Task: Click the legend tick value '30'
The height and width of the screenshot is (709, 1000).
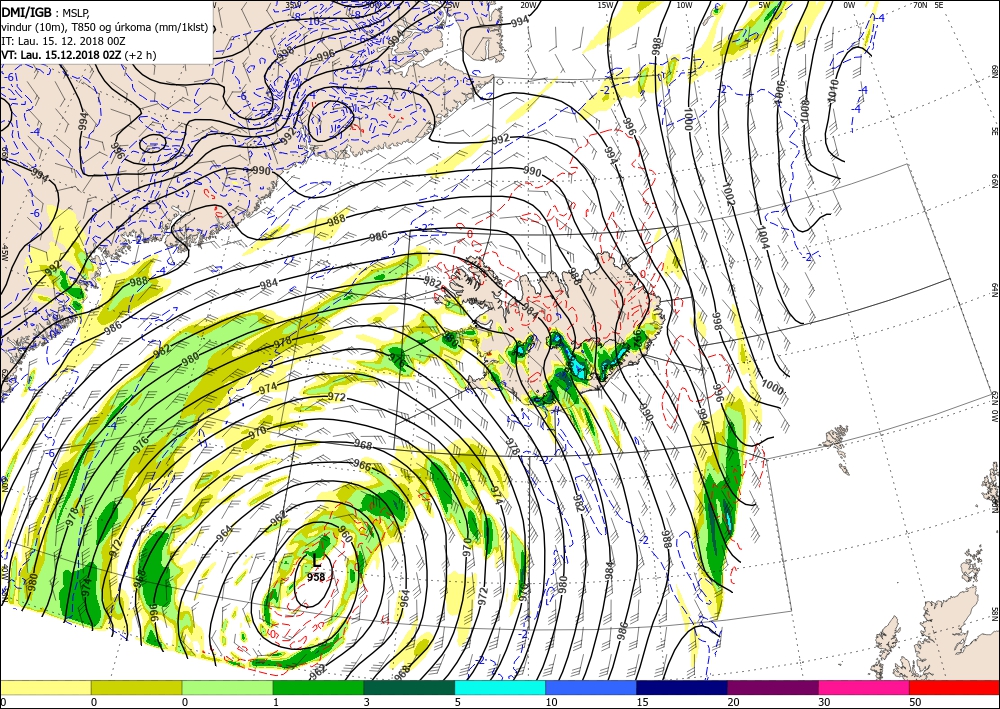Action: click(825, 702)
